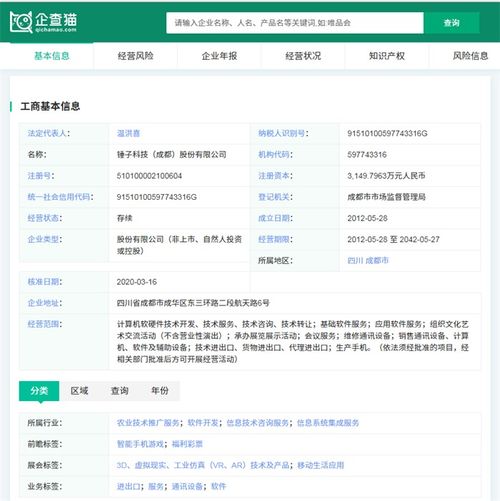Select the registration number 510100002100604

(149, 176)
